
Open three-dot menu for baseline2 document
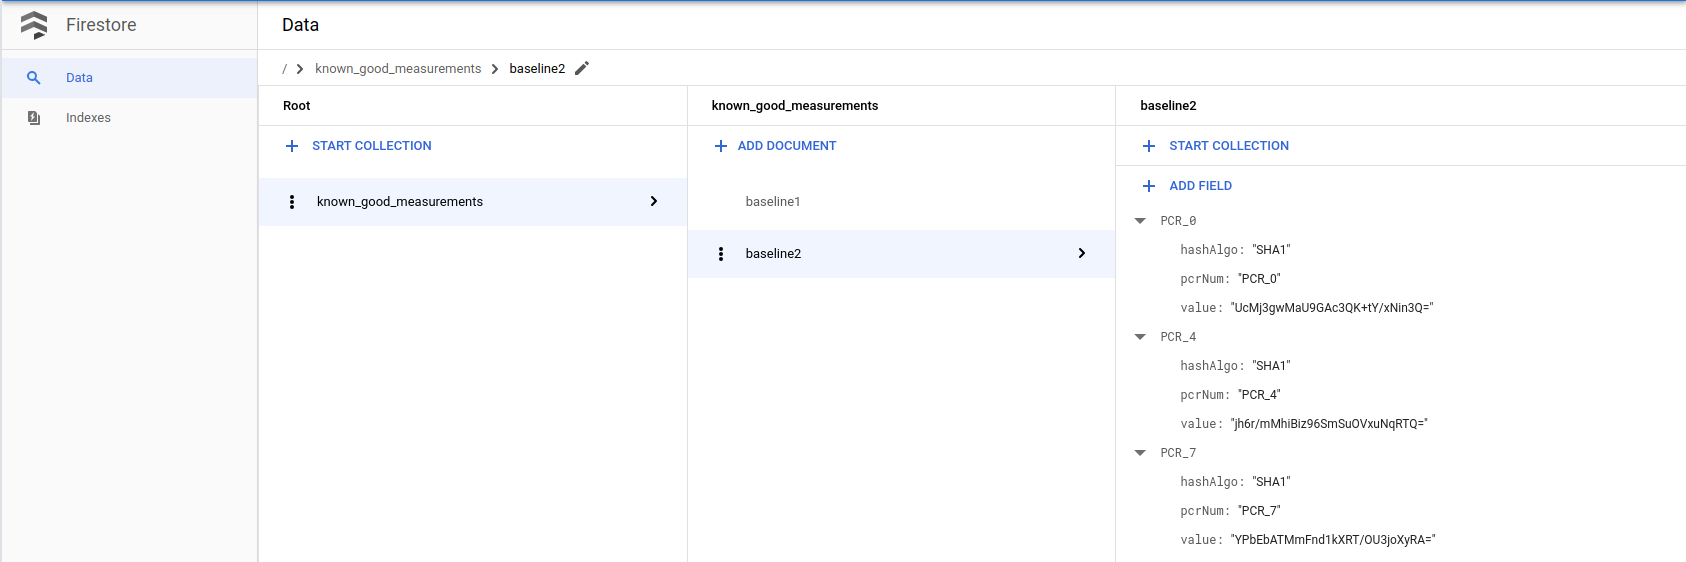721,254
